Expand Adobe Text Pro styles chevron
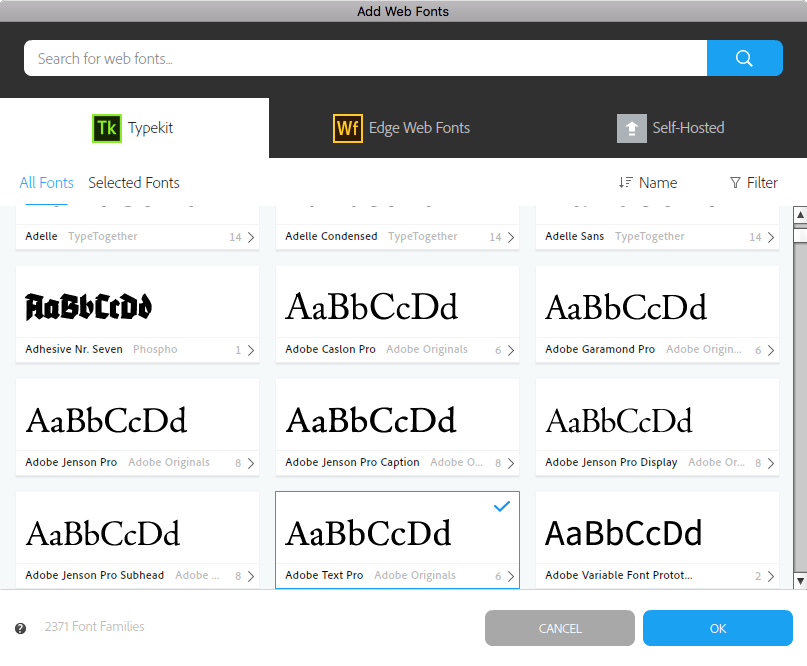The height and width of the screenshot is (666, 807). tap(511, 576)
